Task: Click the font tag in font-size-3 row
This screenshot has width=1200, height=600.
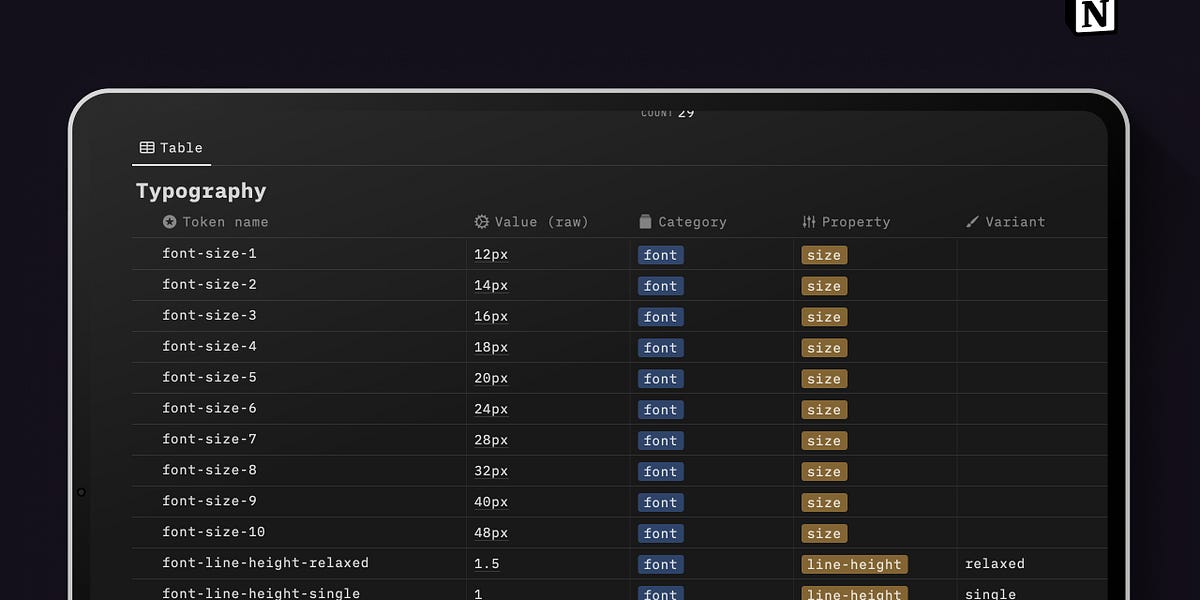Action: coord(661,317)
